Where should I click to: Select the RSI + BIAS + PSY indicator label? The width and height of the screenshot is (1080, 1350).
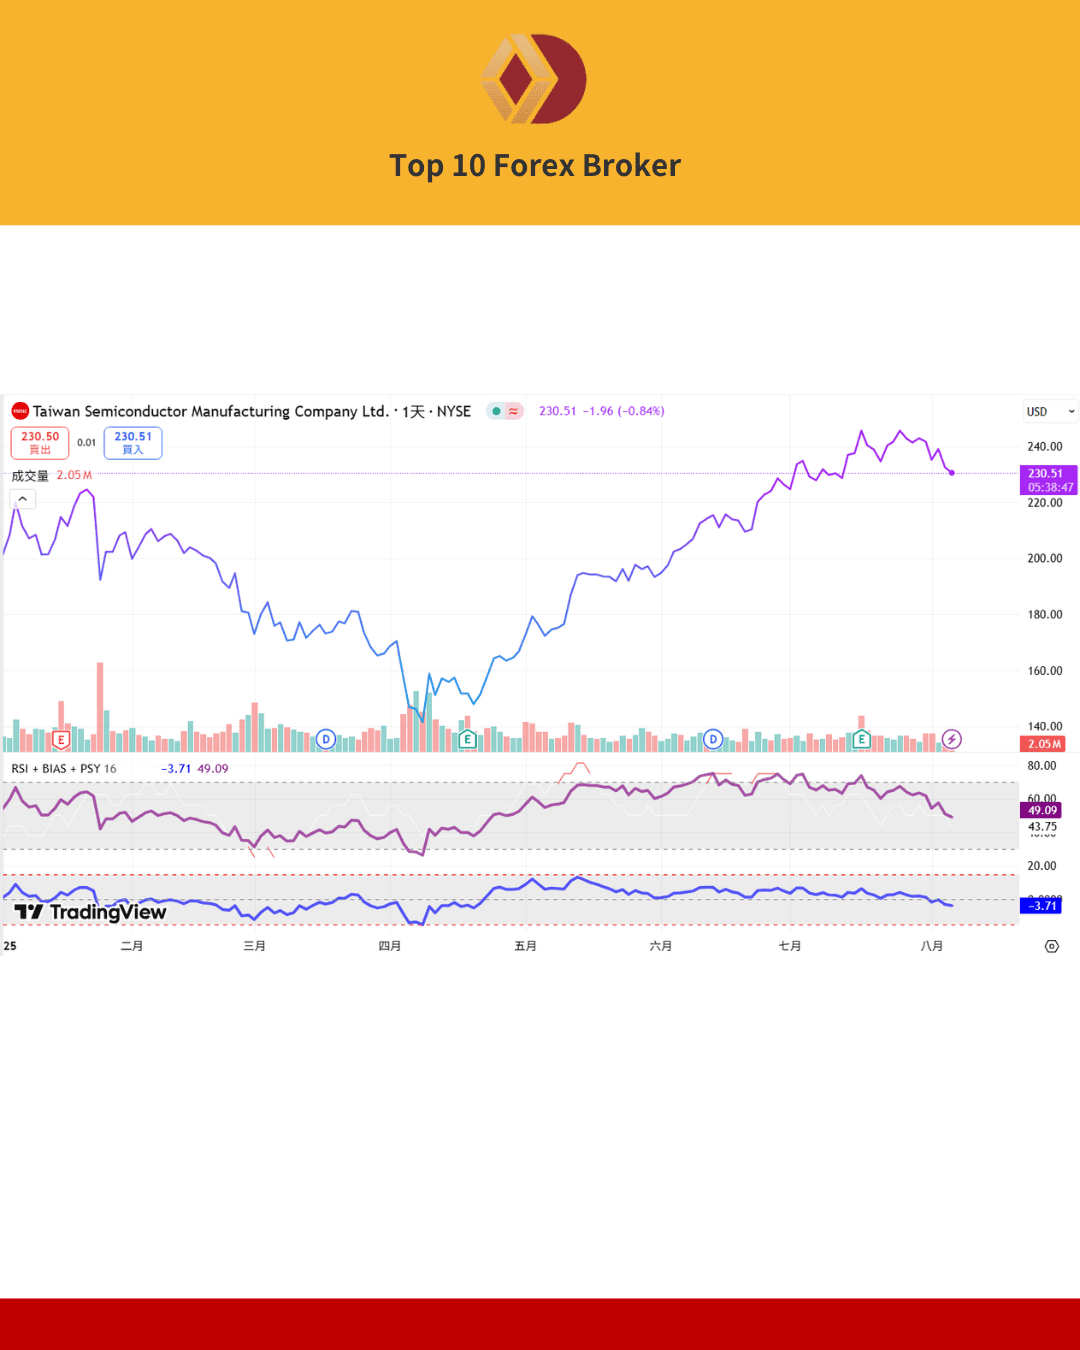pyautogui.click(x=63, y=769)
